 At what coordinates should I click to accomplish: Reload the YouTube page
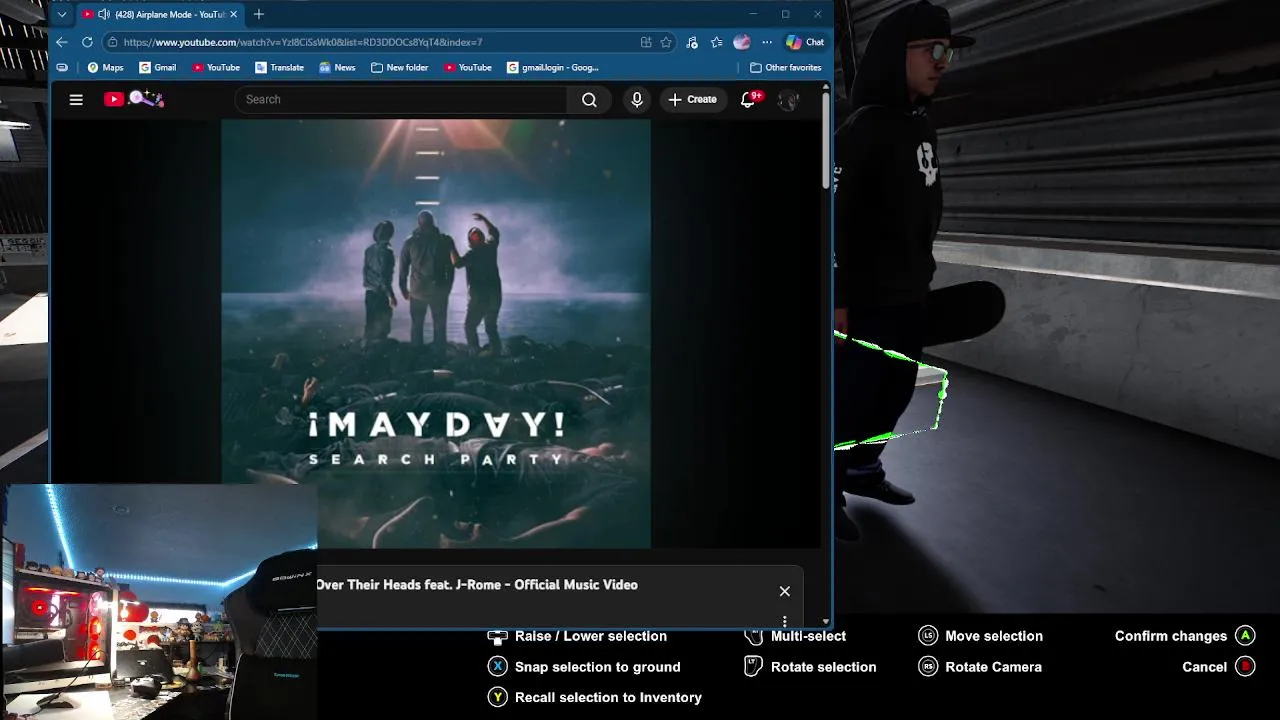(x=87, y=42)
